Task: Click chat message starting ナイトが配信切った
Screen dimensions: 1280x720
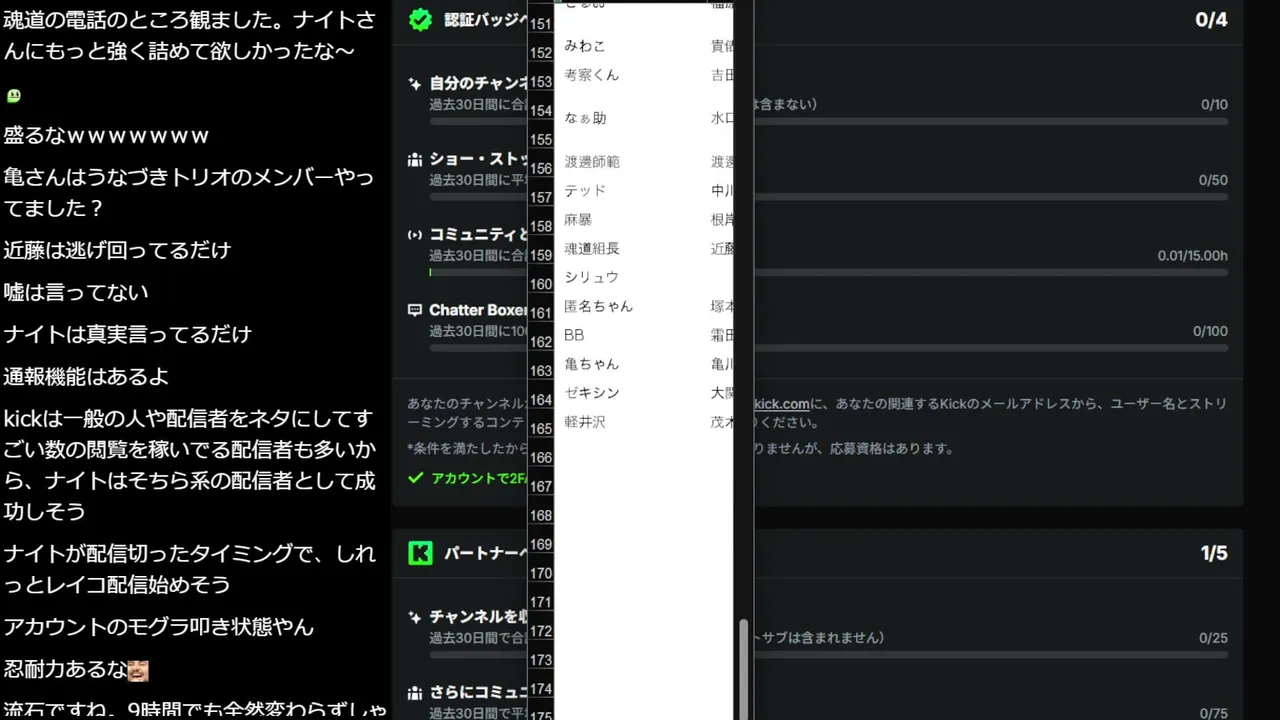Action: click(x=189, y=569)
